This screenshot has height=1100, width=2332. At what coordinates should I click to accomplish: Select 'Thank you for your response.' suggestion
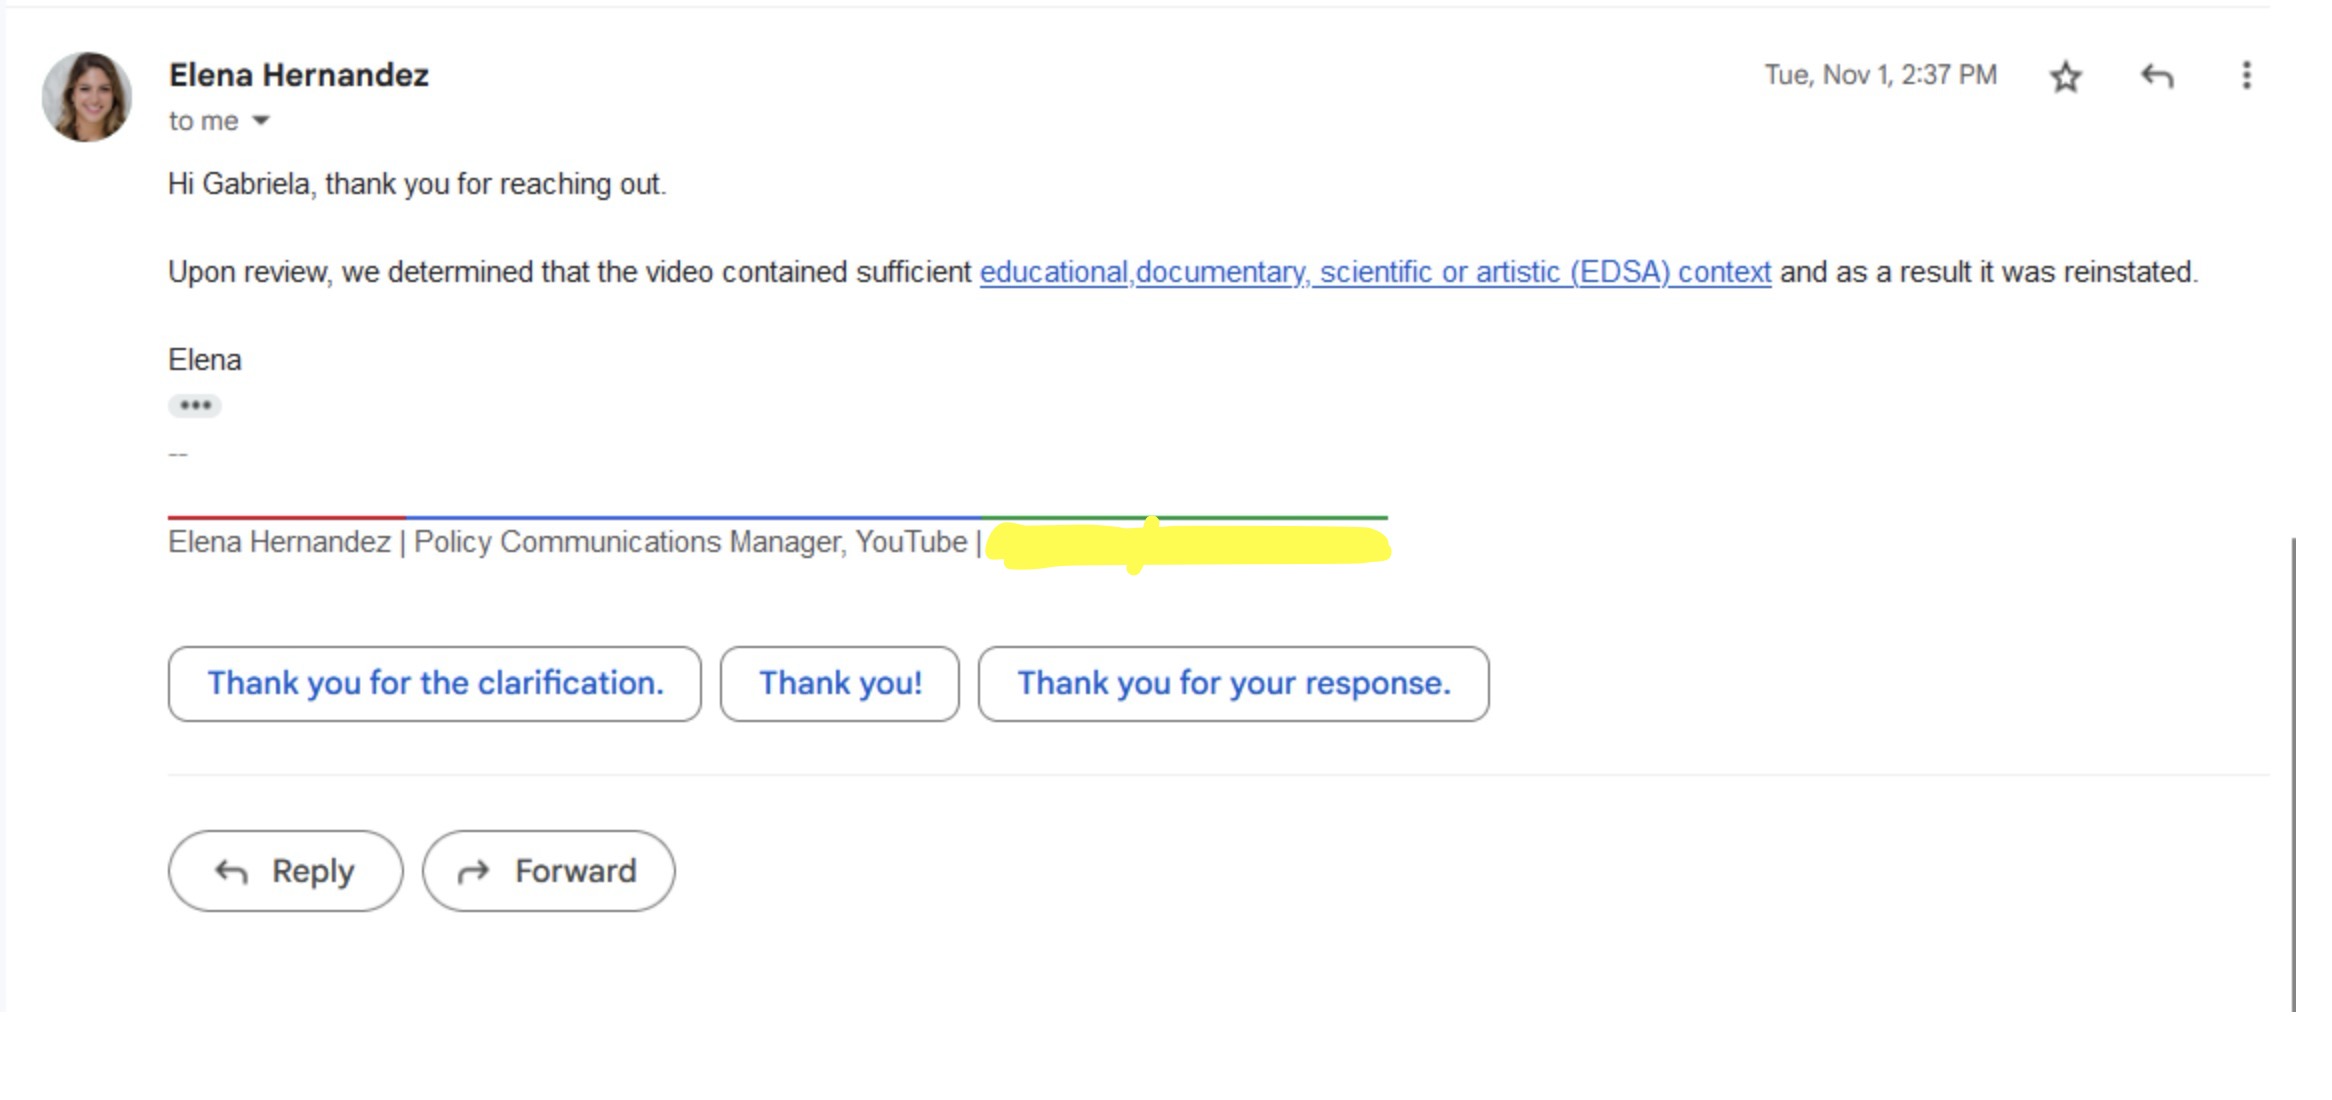[1232, 683]
